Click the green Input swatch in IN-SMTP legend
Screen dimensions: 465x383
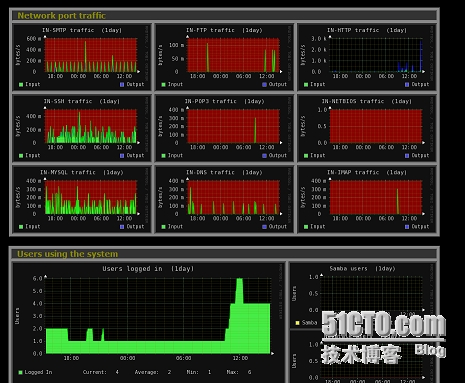(21, 85)
